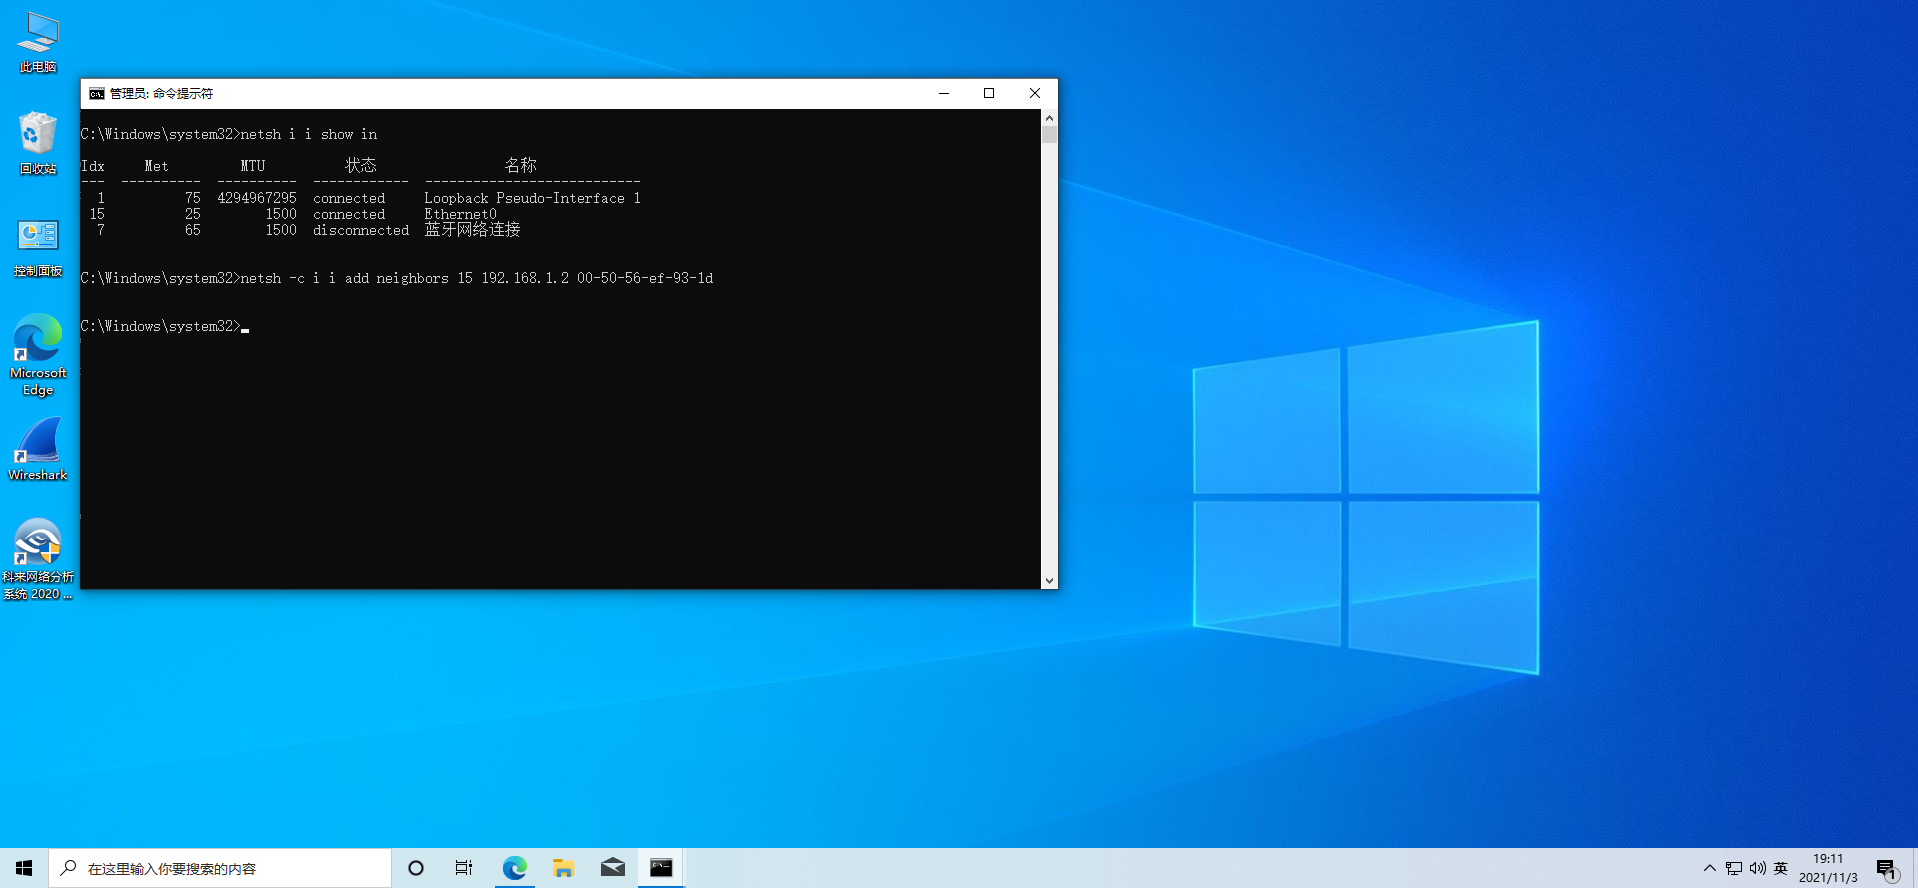Click the 'Ethernet0' interface name
The width and height of the screenshot is (1918, 888).
(460, 214)
